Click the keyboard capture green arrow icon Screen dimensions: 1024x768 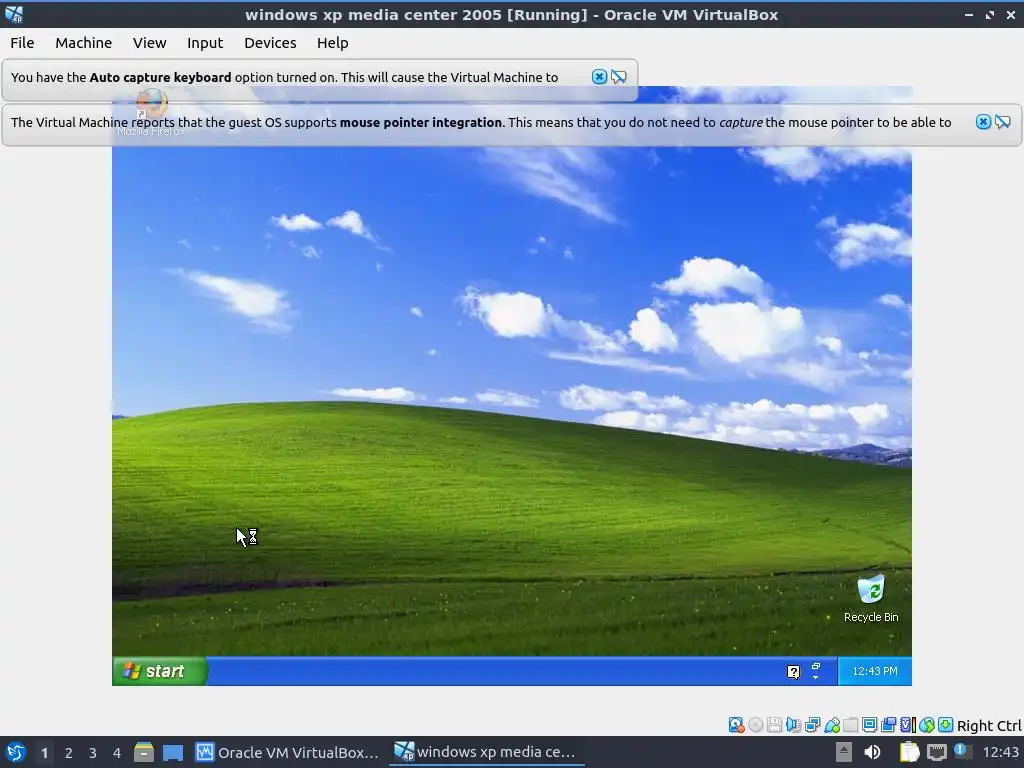coord(945,725)
